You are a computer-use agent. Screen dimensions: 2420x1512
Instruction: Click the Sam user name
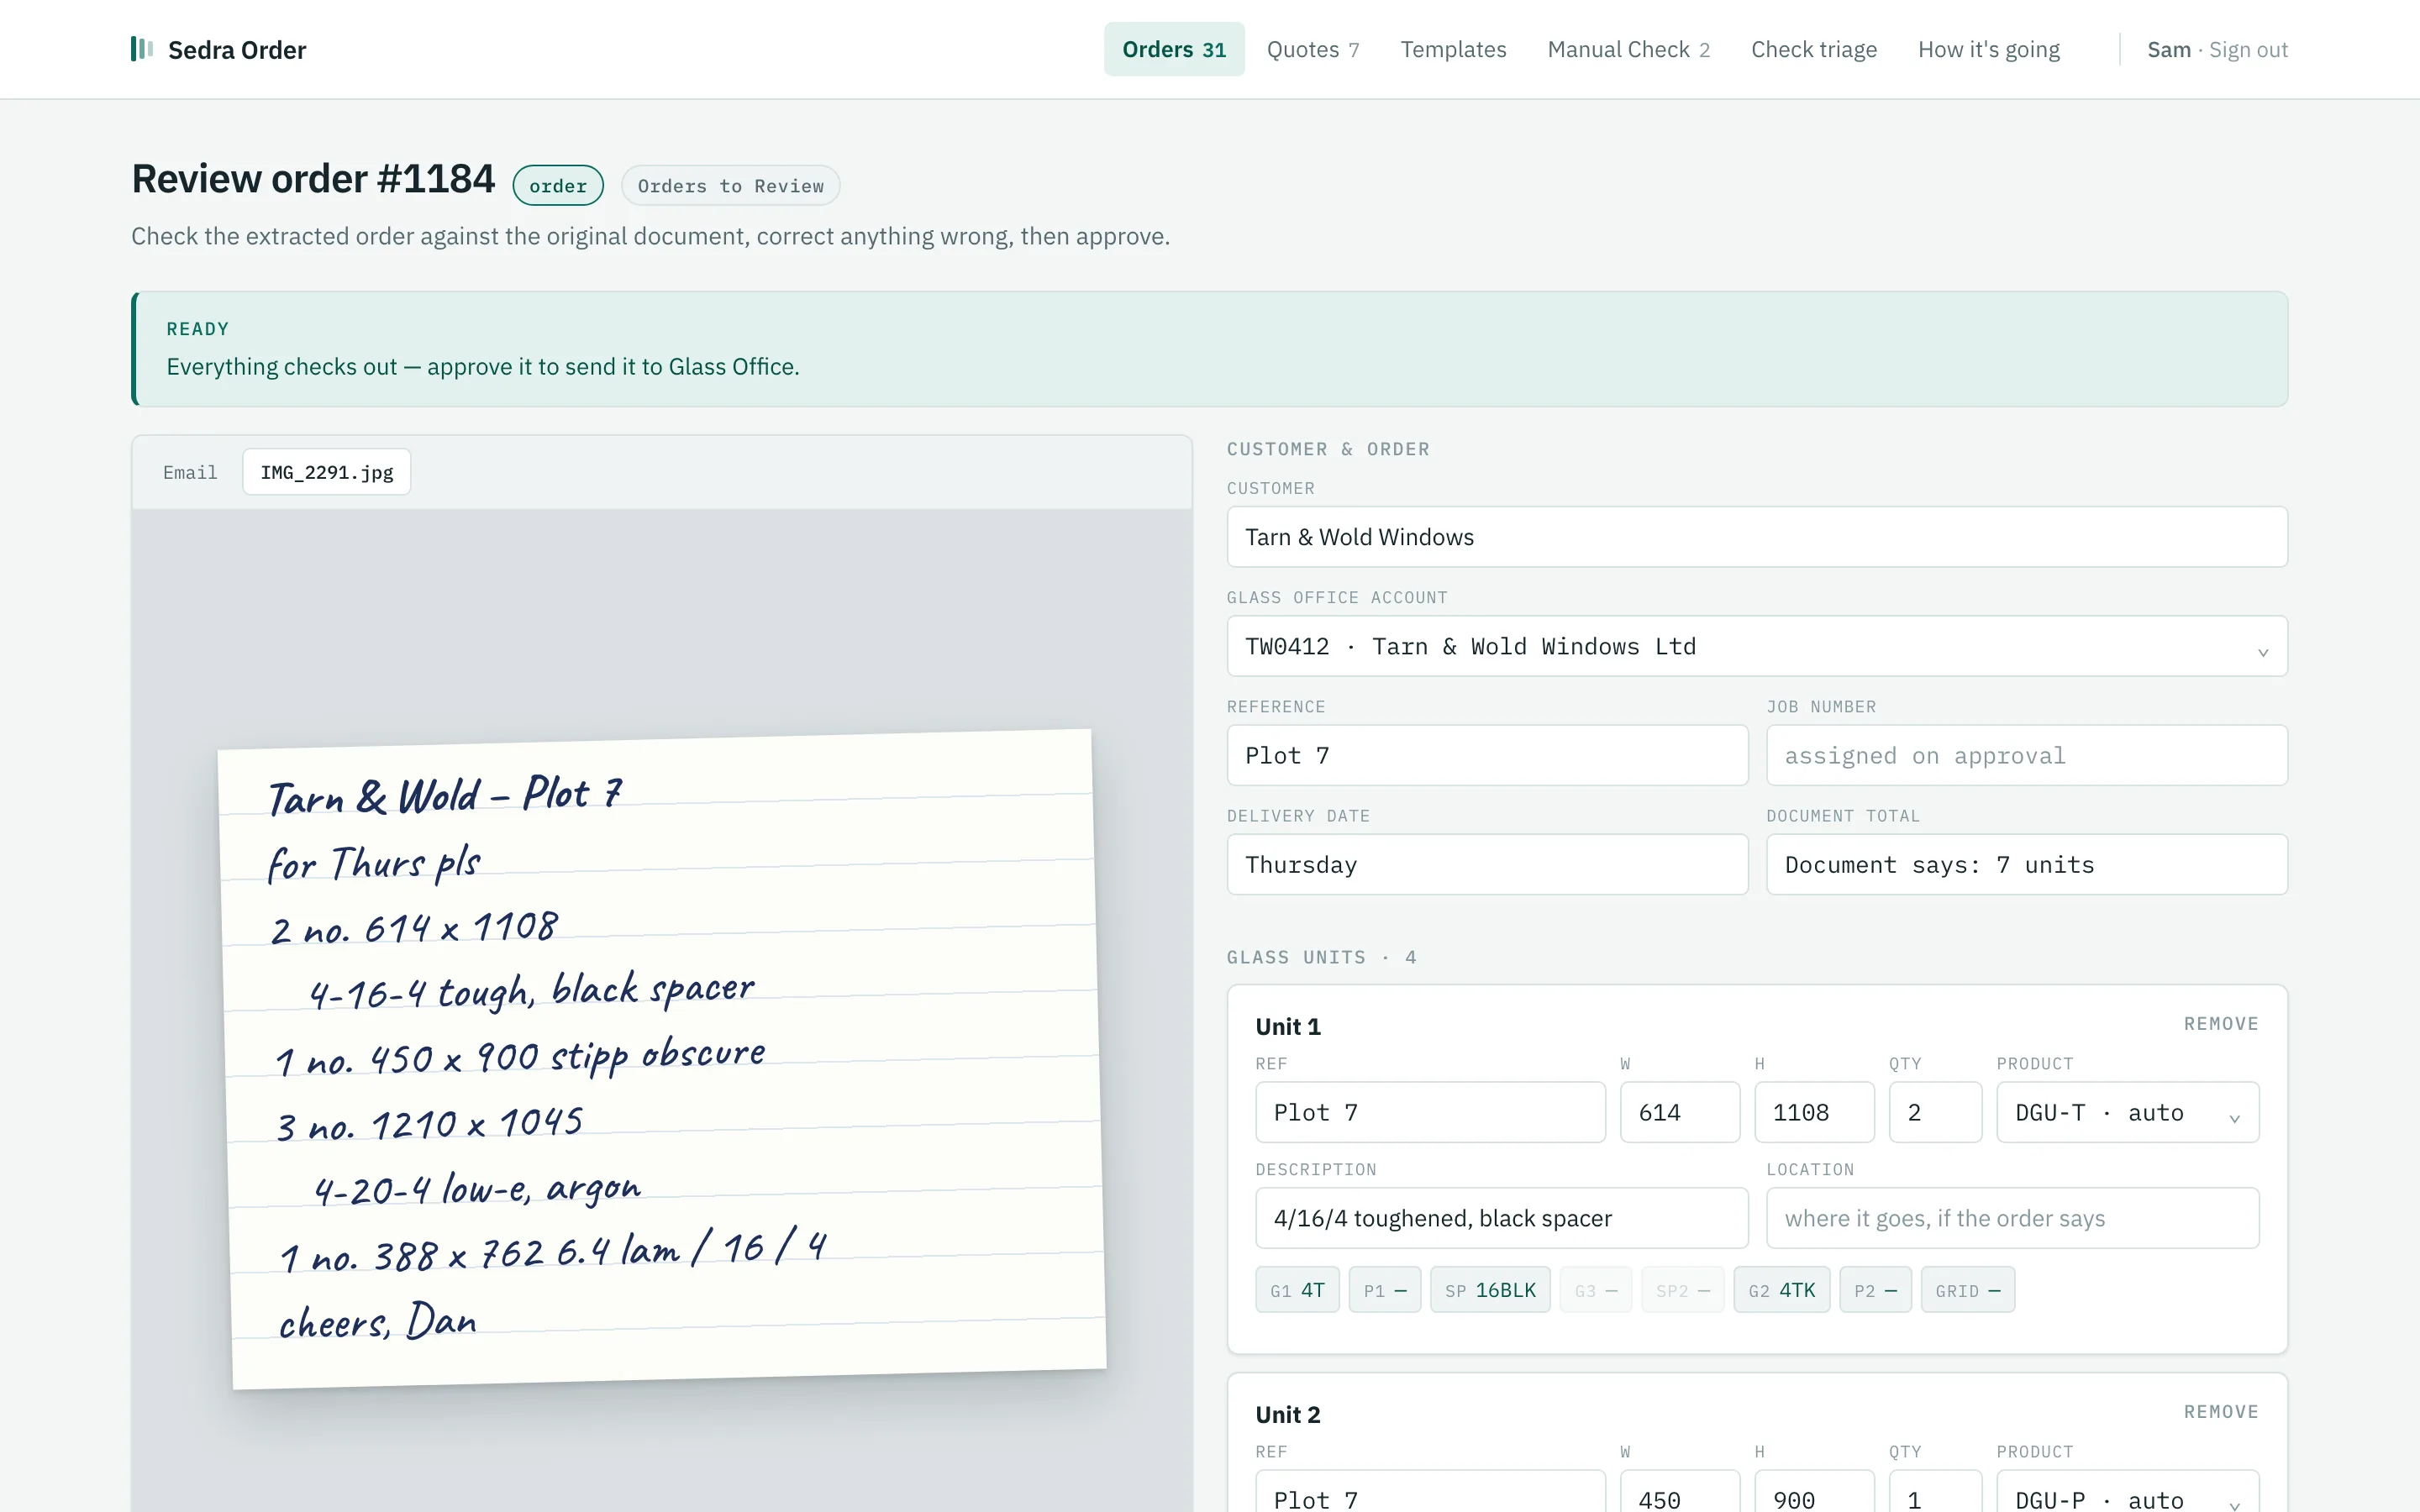2168,49
